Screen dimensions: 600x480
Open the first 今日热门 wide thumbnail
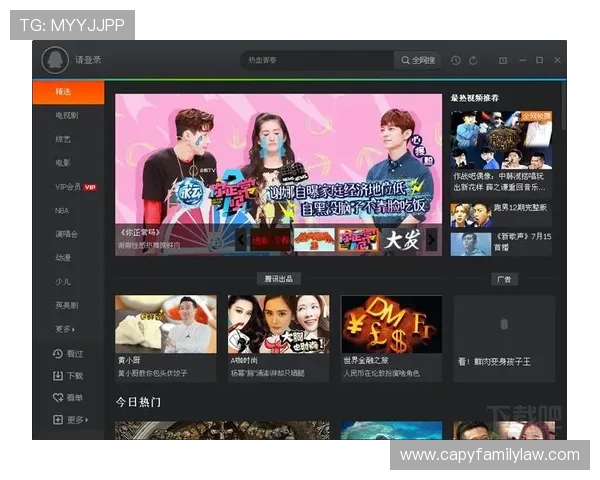pos(222,430)
